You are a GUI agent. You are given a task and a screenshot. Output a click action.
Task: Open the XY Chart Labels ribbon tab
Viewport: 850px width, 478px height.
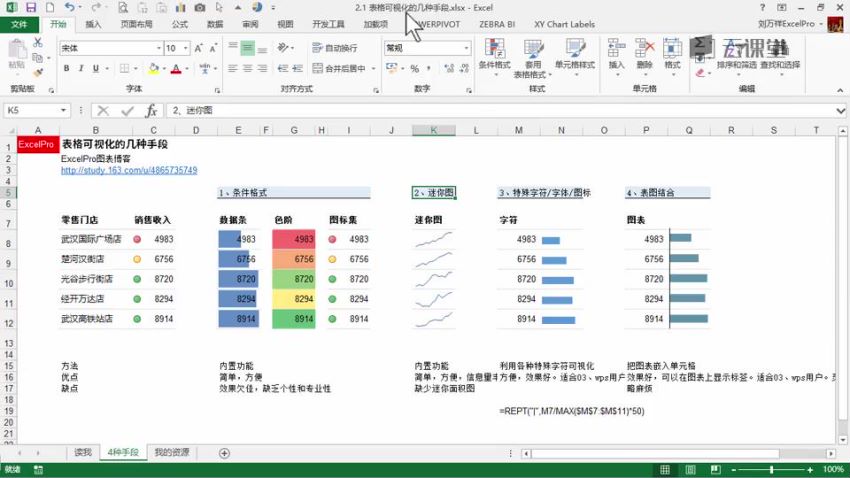564,24
